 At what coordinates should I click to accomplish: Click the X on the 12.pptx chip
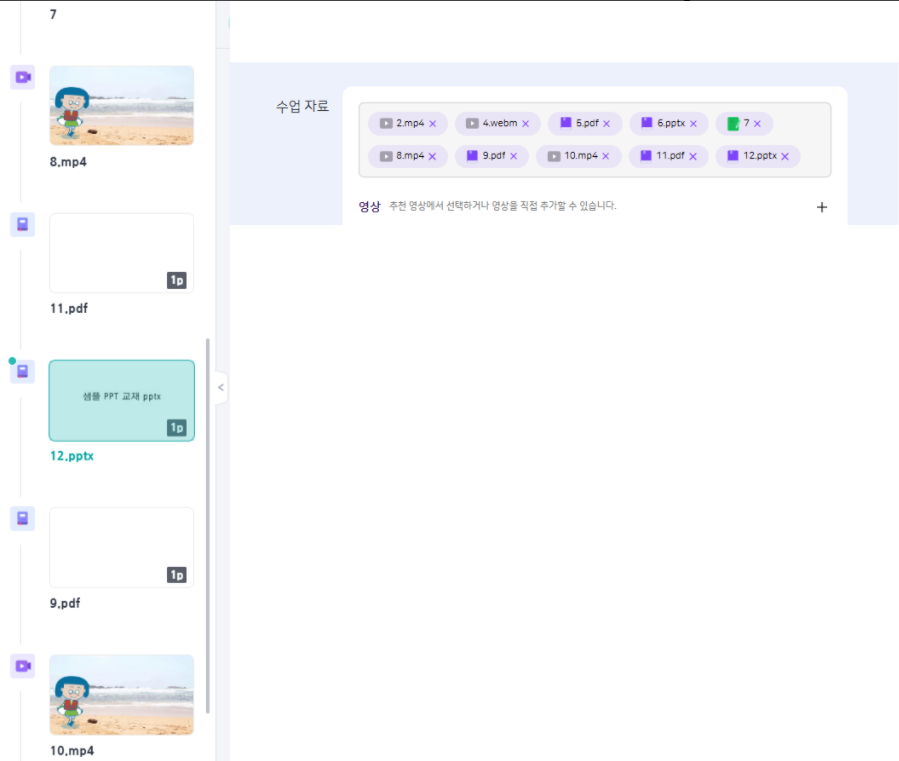785,156
